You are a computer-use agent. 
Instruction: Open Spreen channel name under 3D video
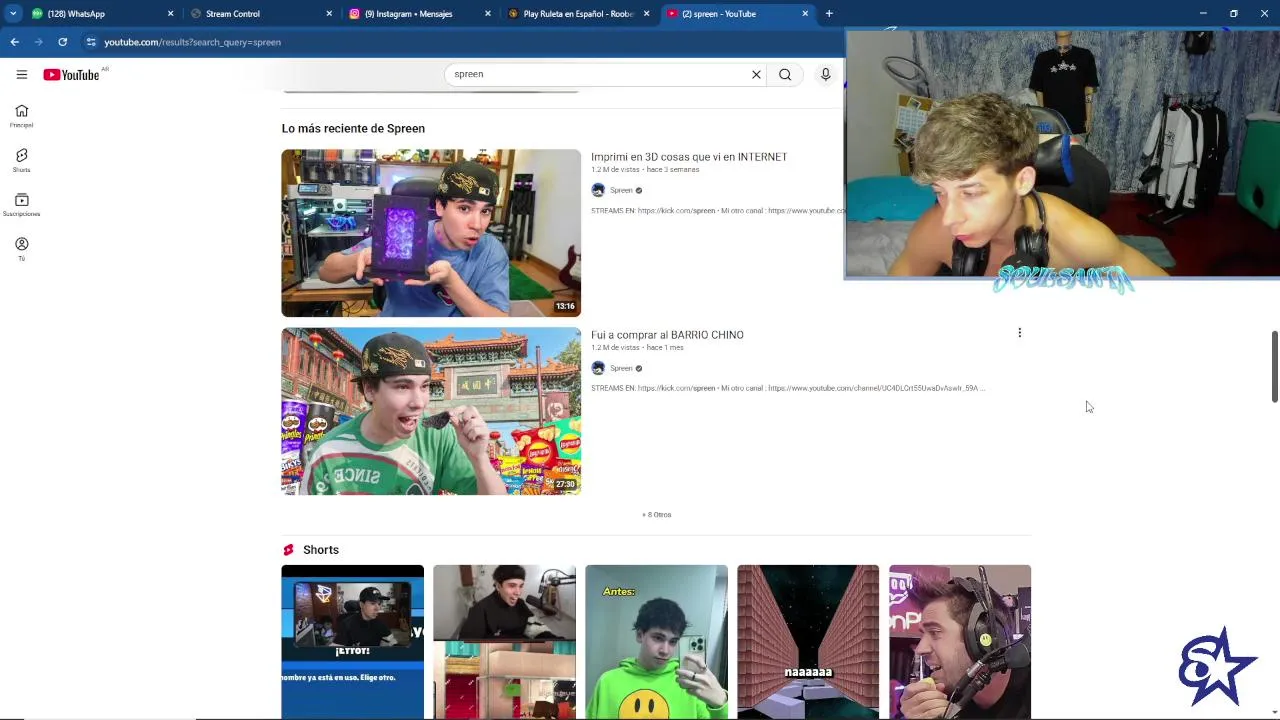pyautogui.click(x=621, y=190)
